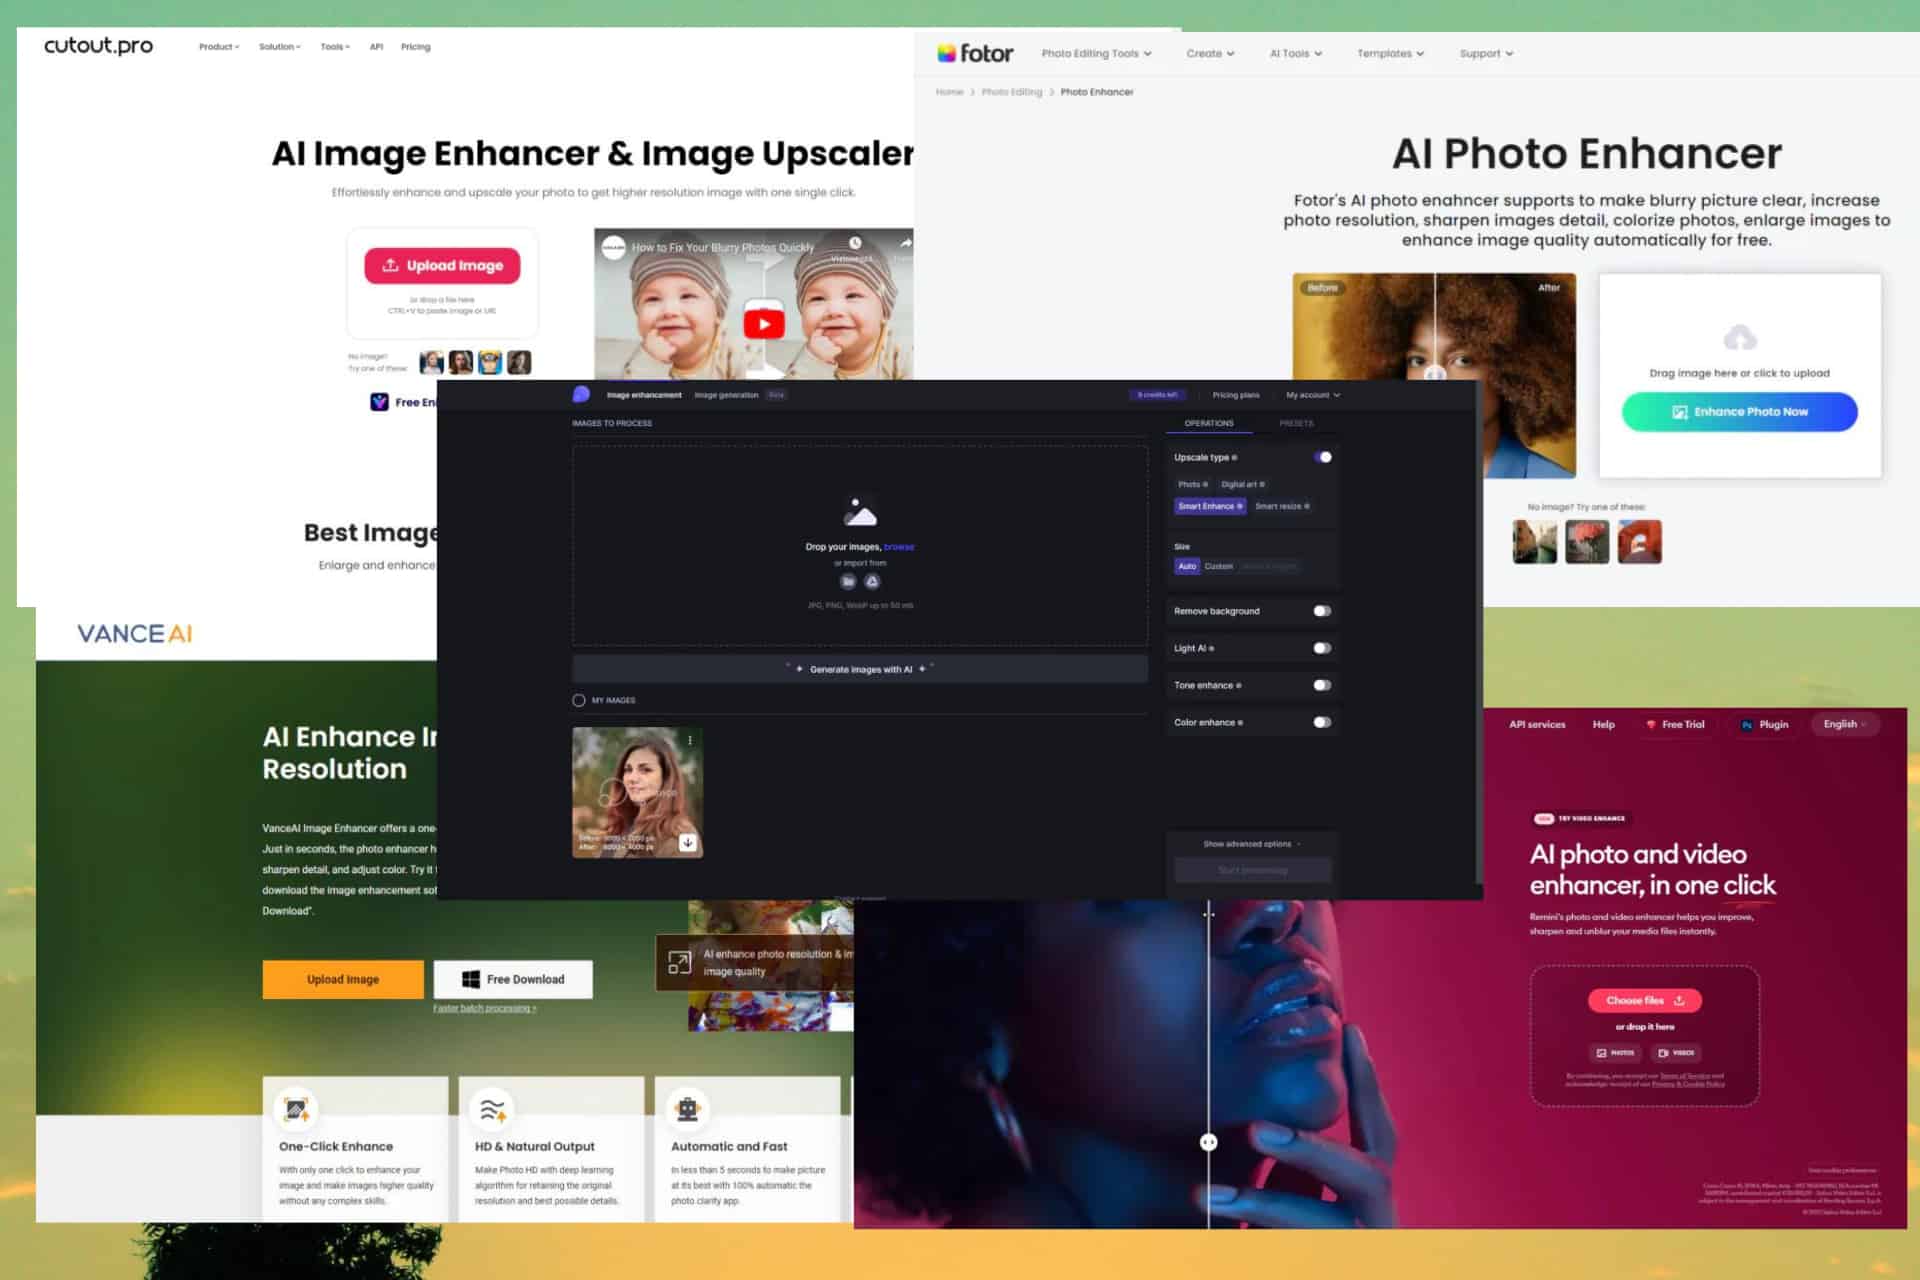The height and width of the screenshot is (1280, 1920).
Task: Click the orange Upload Image button in VanceAI
Action: [x=343, y=980]
